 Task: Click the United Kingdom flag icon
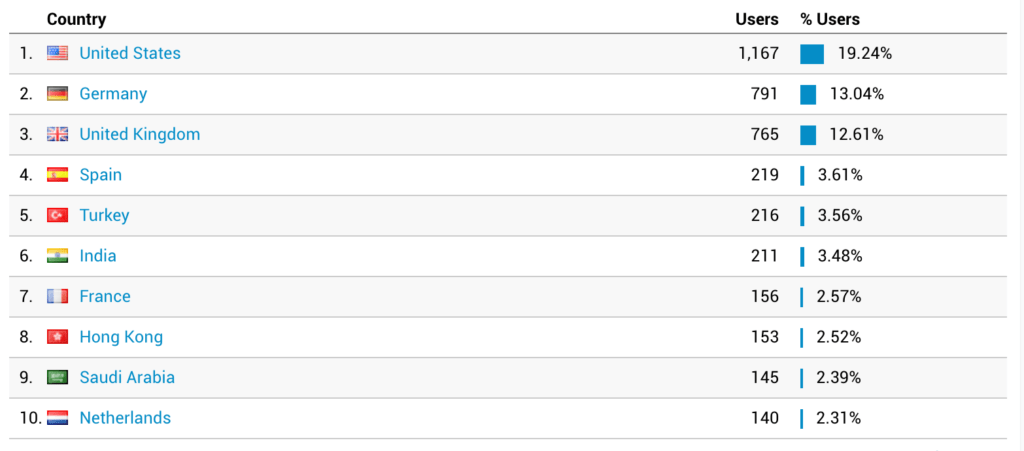click(57, 134)
